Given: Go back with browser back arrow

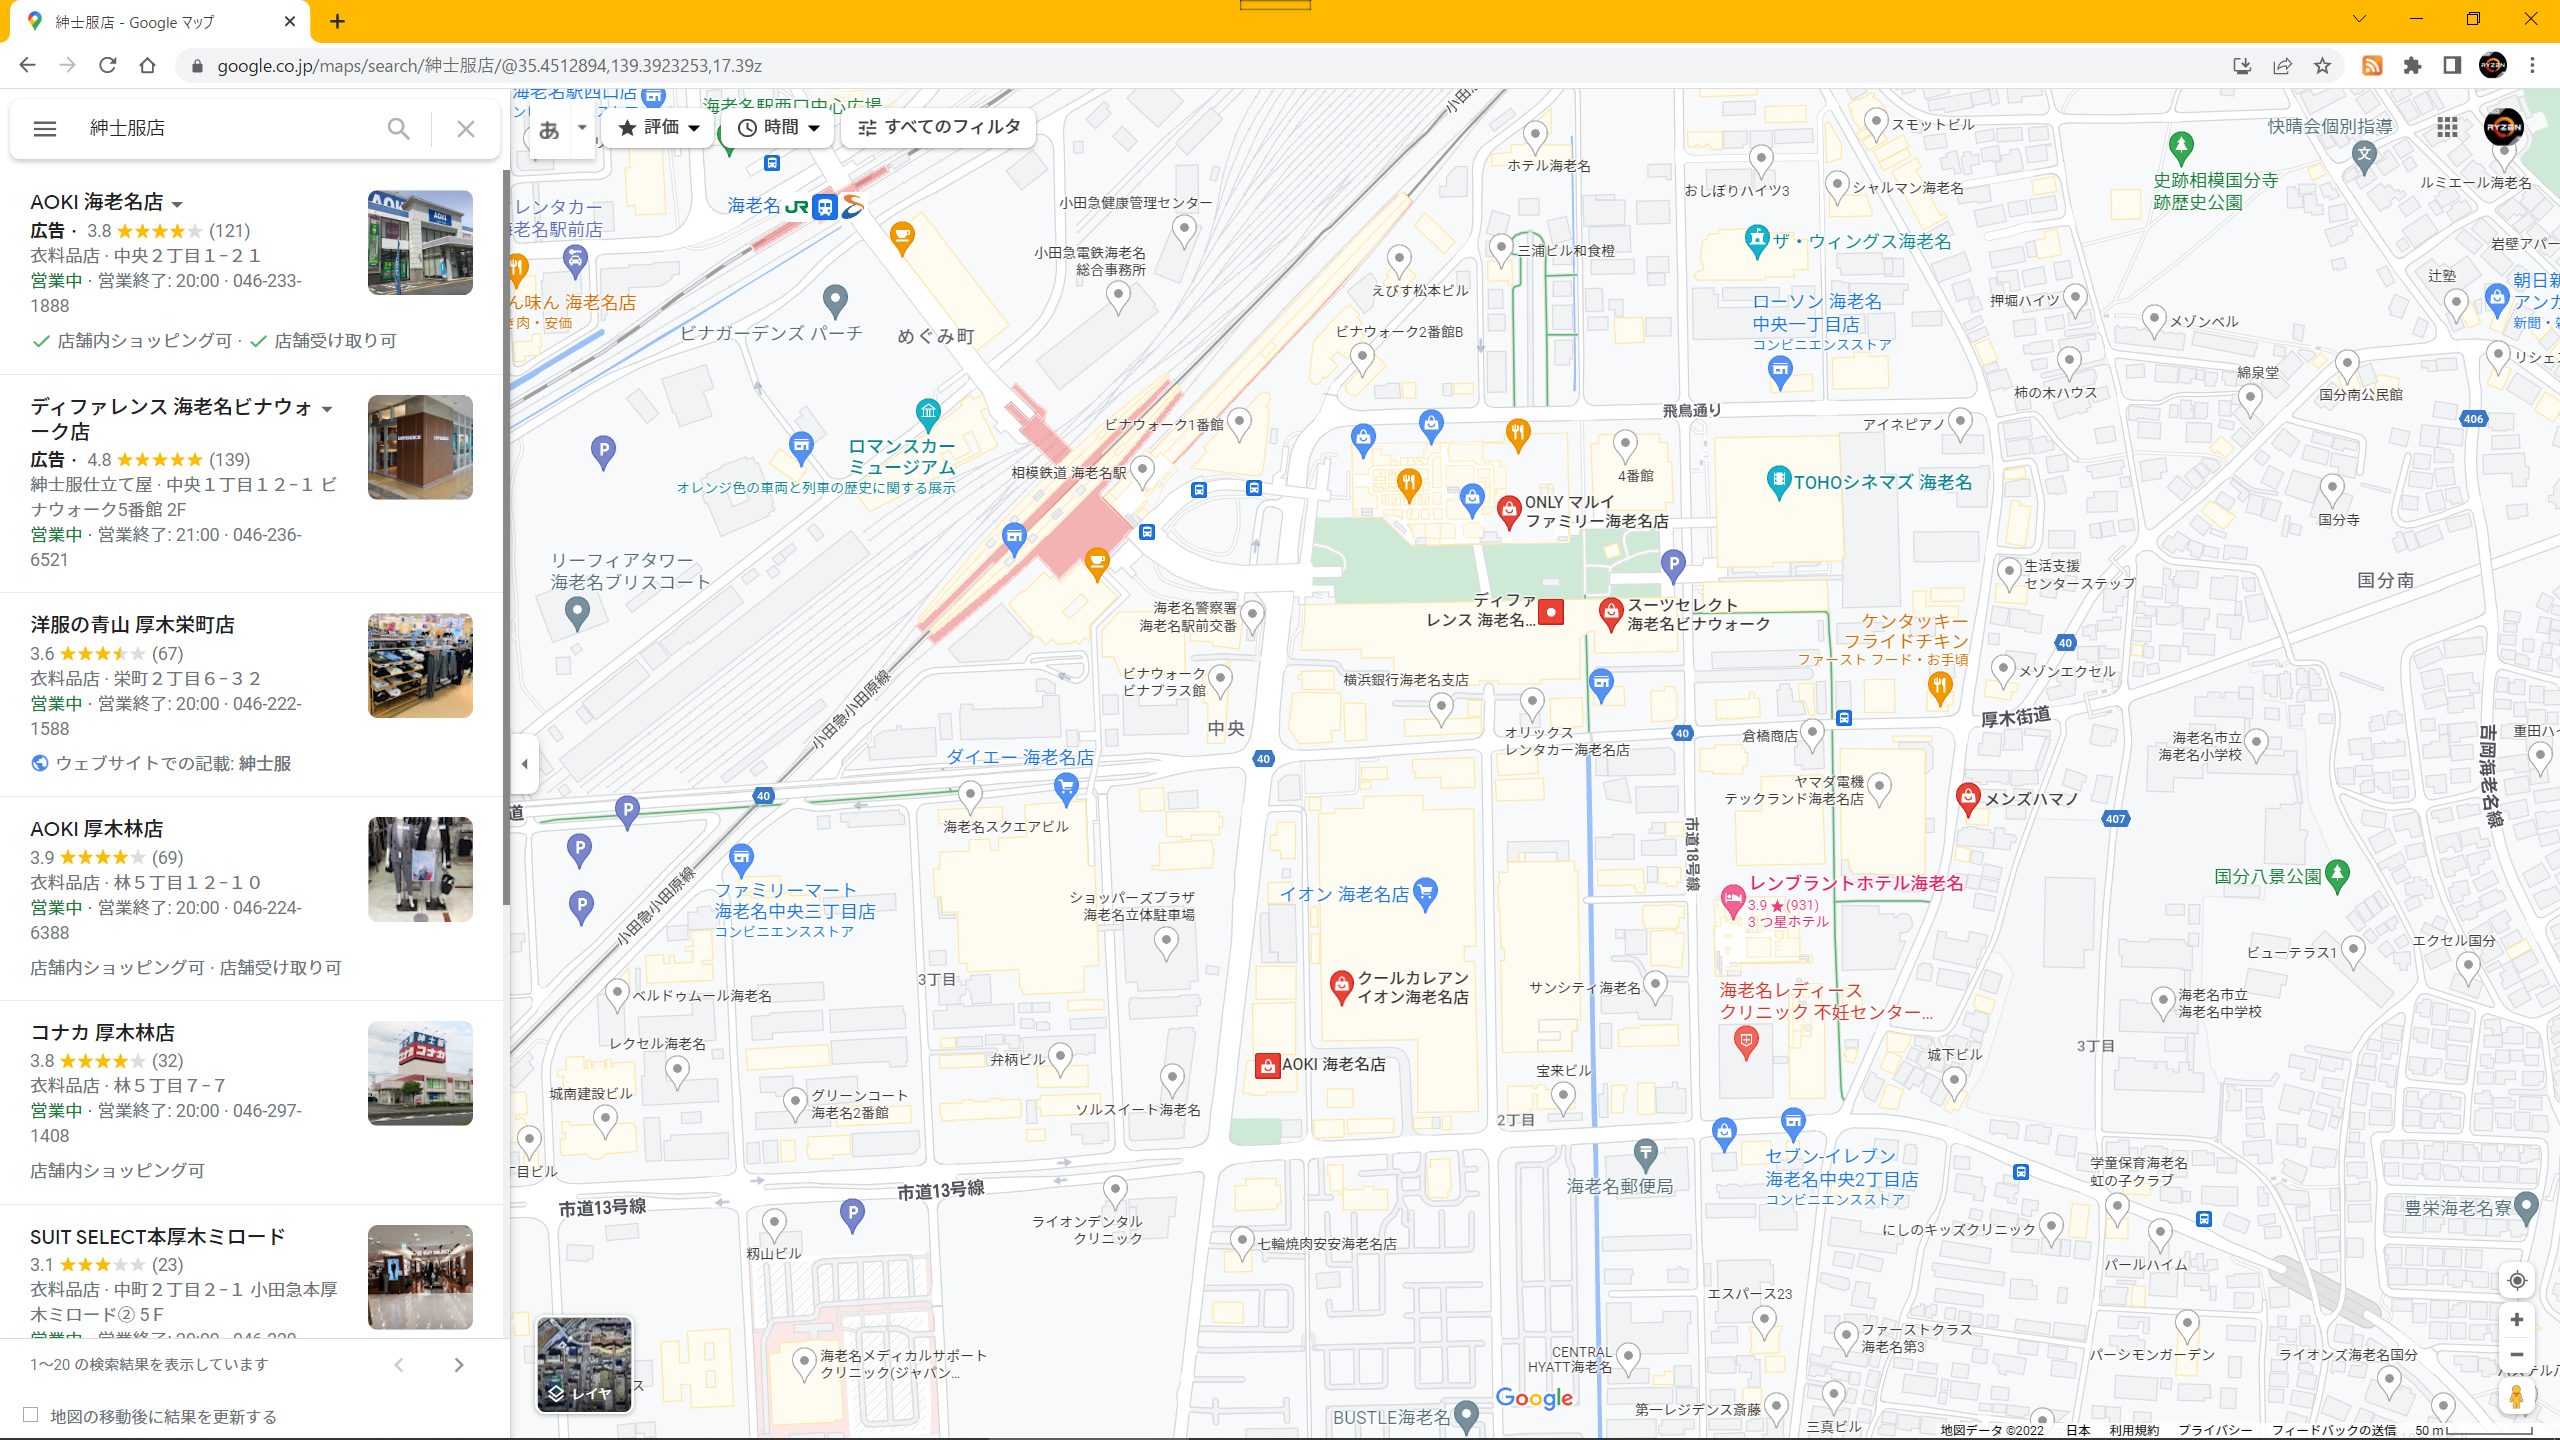Looking at the screenshot, I should tap(28, 66).
